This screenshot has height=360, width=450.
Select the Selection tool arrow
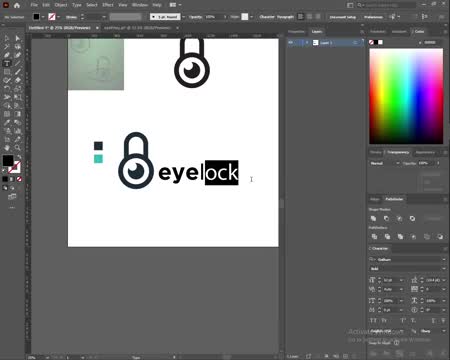[x=7, y=38]
